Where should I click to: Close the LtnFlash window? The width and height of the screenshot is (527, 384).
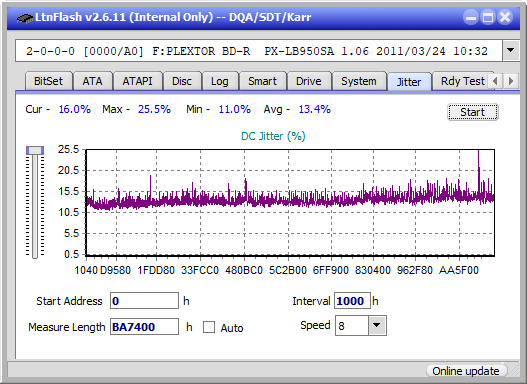(x=505, y=17)
